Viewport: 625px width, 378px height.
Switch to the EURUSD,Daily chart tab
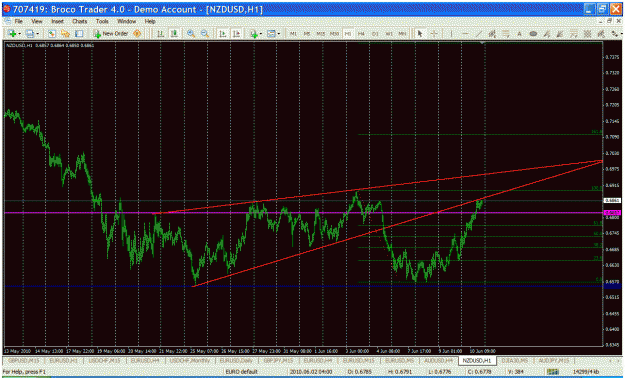coord(236,361)
